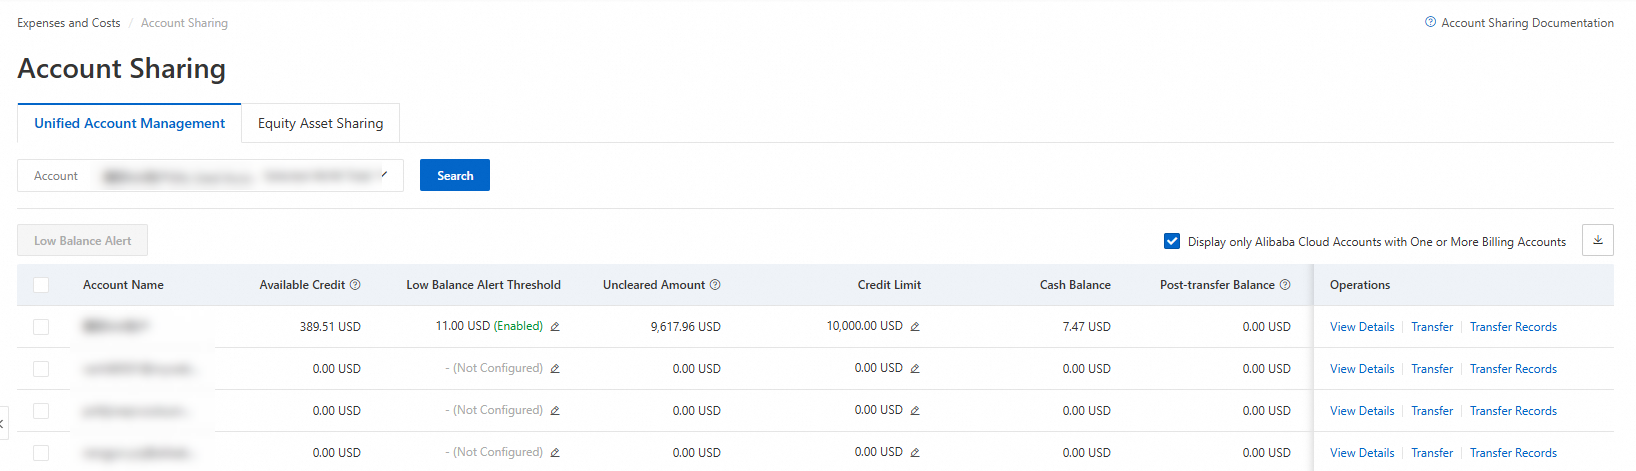1636x471 pixels.
Task: Click the 9,617.96 USD uncleared amount
Action: pyautogui.click(x=685, y=327)
